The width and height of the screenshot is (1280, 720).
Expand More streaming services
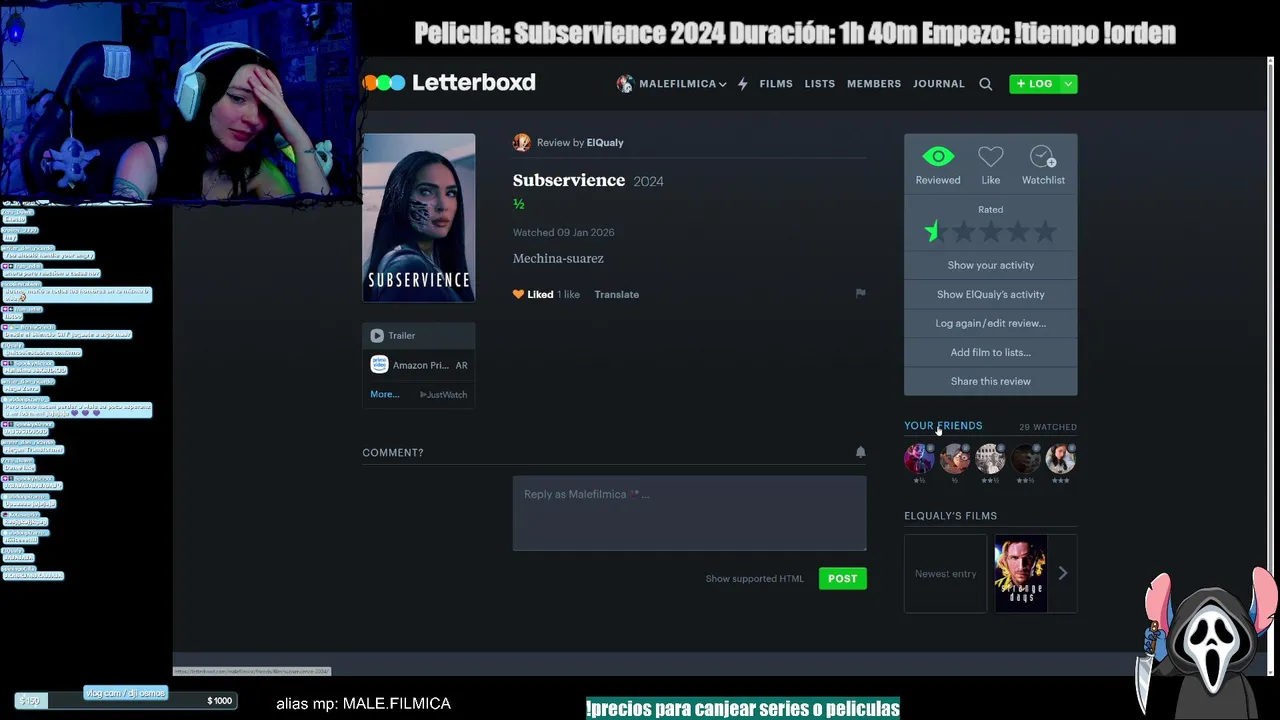(385, 394)
